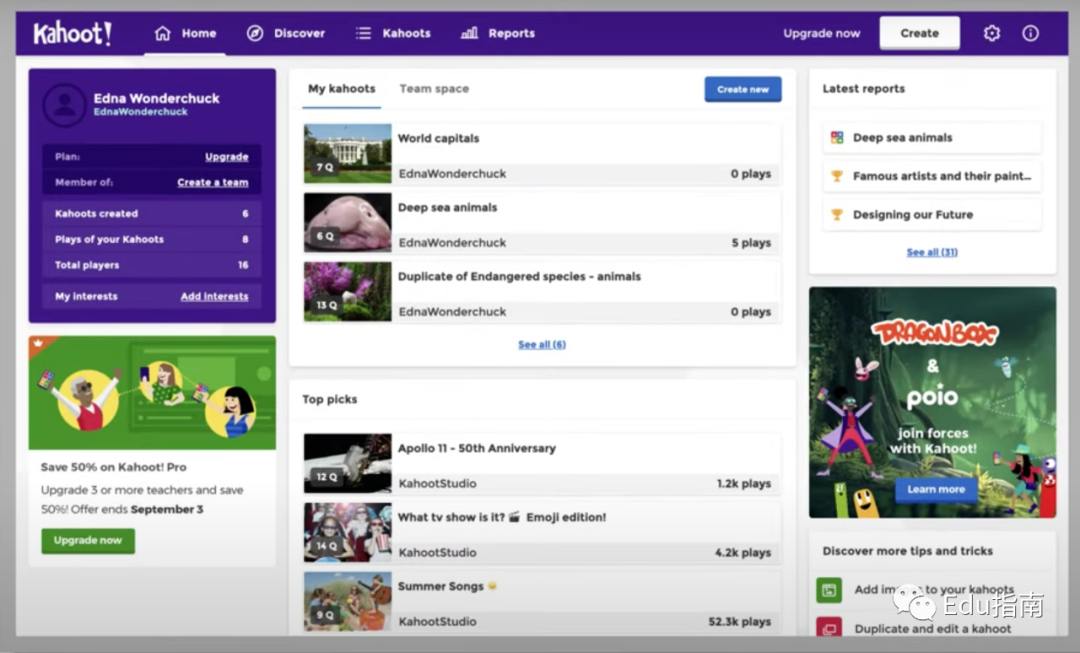The image size is (1080, 653).
Task: Click the Kahoots created stat row
Action: coord(152,214)
